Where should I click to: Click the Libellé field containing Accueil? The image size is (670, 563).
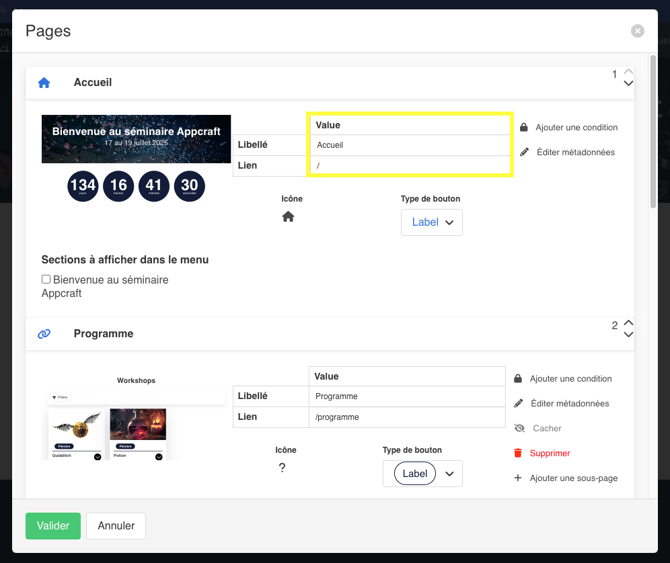click(x=410, y=145)
